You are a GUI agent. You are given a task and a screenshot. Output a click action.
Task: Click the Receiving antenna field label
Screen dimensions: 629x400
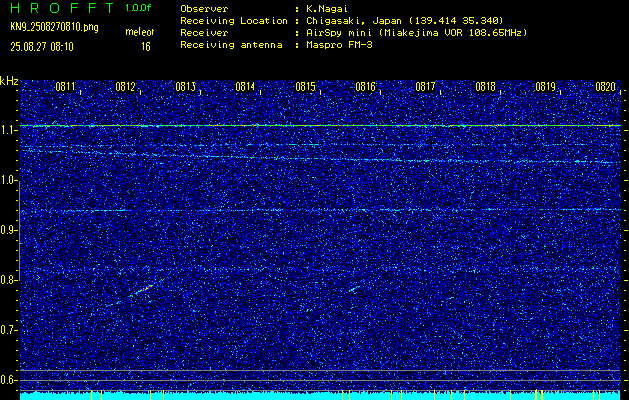231,45
